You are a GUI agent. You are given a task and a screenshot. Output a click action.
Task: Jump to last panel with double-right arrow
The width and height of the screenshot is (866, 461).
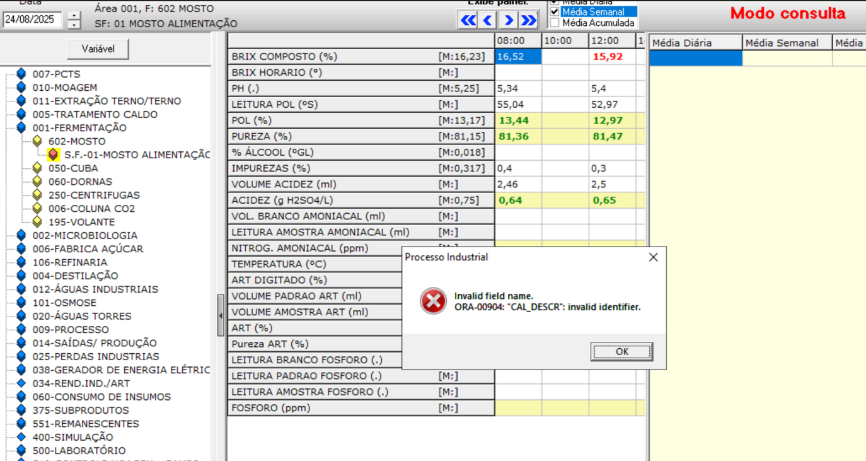(528, 20)
